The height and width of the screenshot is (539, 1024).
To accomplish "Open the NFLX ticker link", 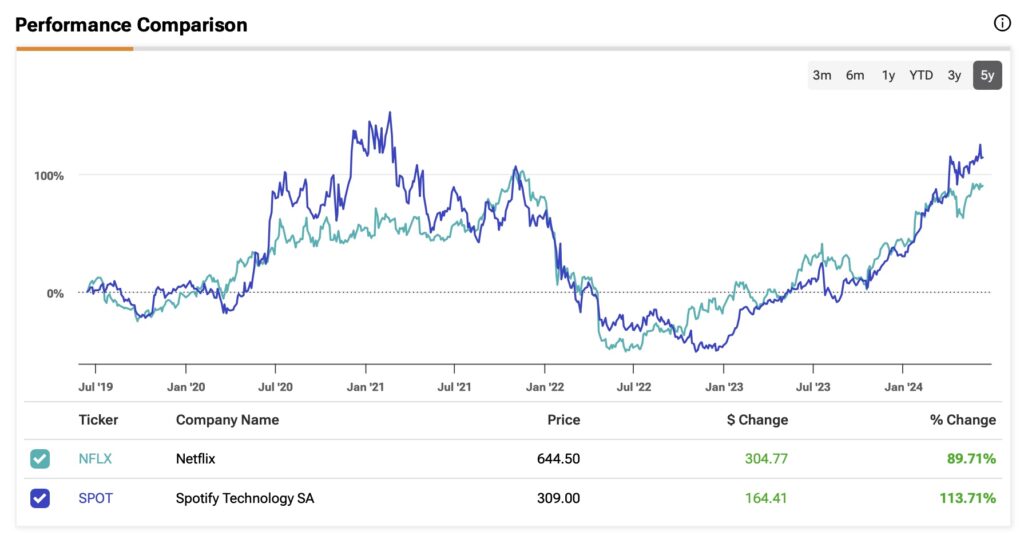I will pos(95,459).
